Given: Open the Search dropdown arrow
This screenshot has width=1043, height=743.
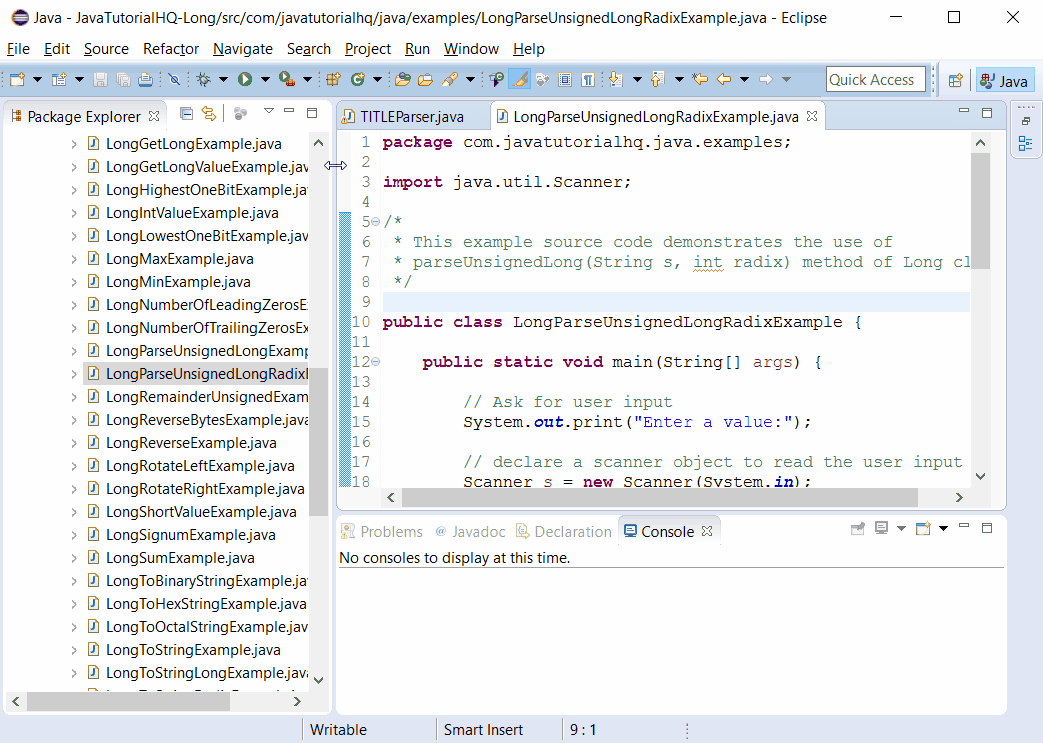Looking at the screenshot, I should [x=470, y=80].
